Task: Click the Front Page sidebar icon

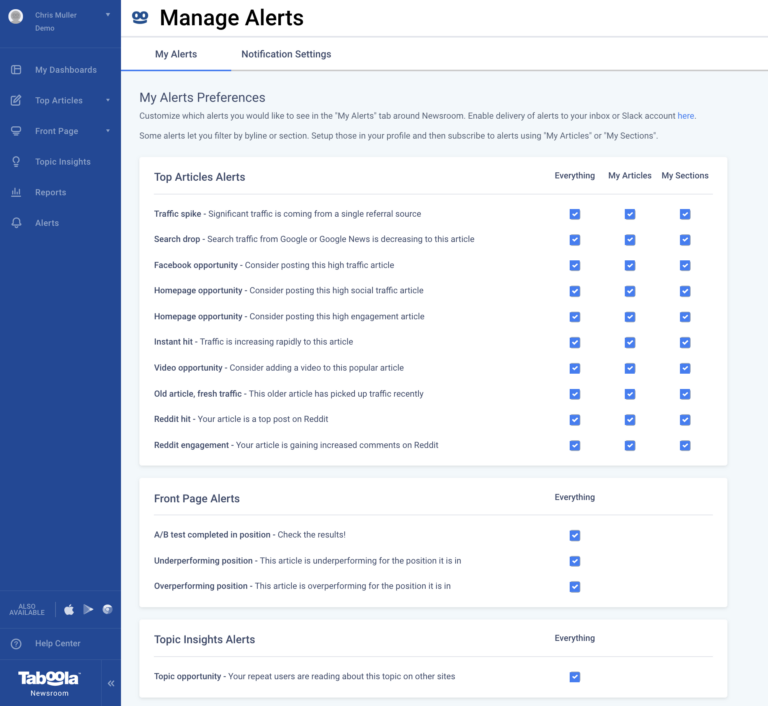Action: click(16, 131)
